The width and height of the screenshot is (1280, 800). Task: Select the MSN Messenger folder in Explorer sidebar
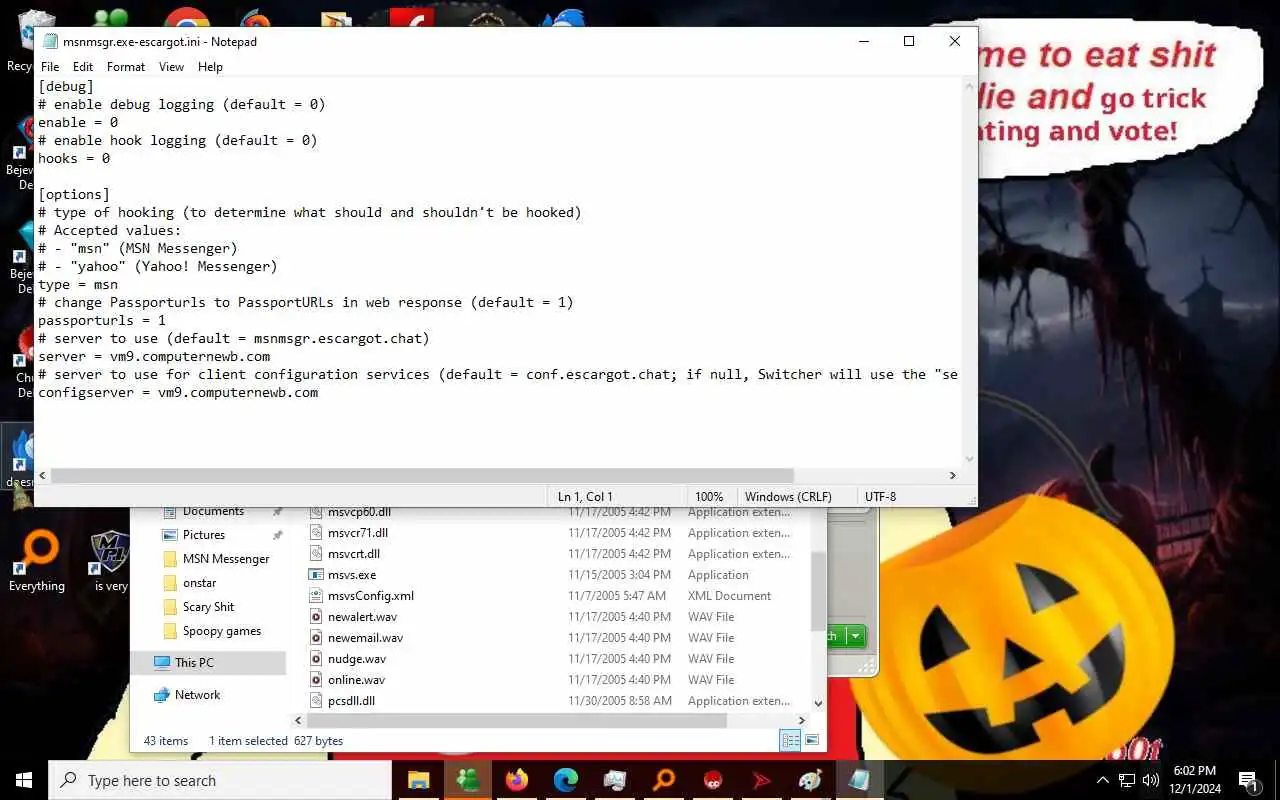(226, 559)
